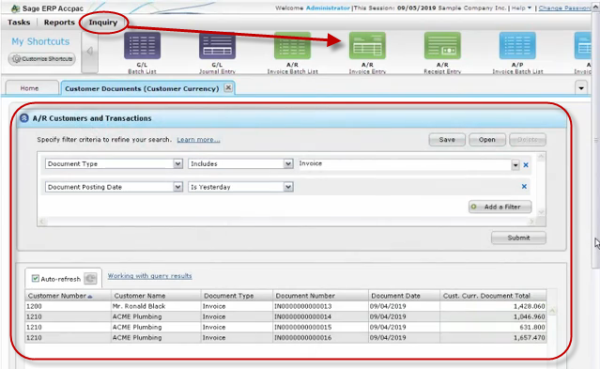Click the Administrator user link

pos(328,8)
